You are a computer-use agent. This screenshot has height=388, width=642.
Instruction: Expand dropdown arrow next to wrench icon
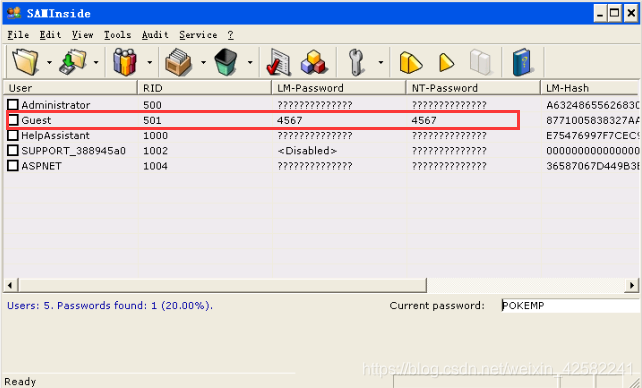381,63
